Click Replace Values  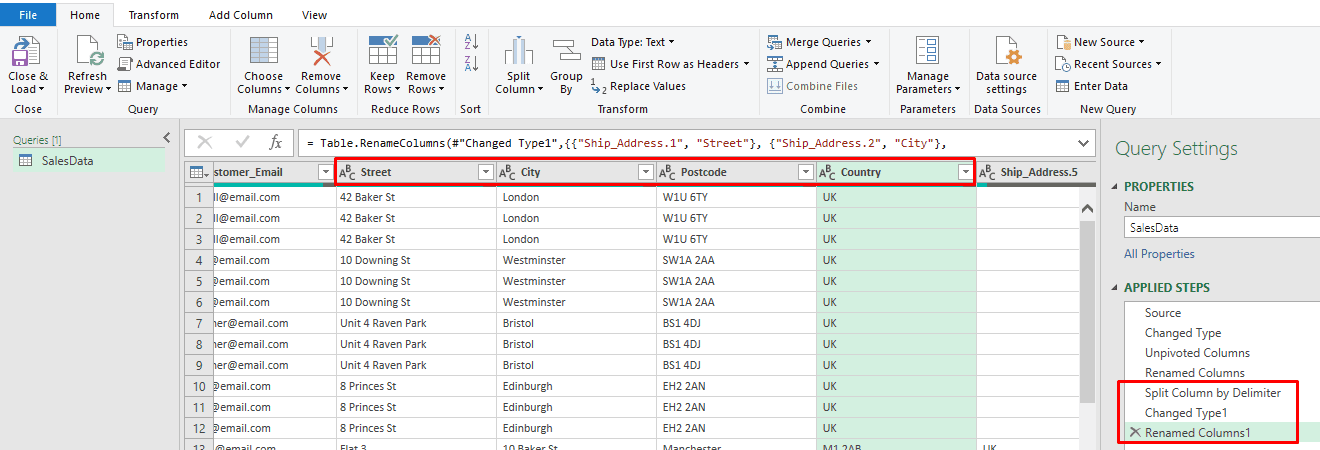coord(638,86)
